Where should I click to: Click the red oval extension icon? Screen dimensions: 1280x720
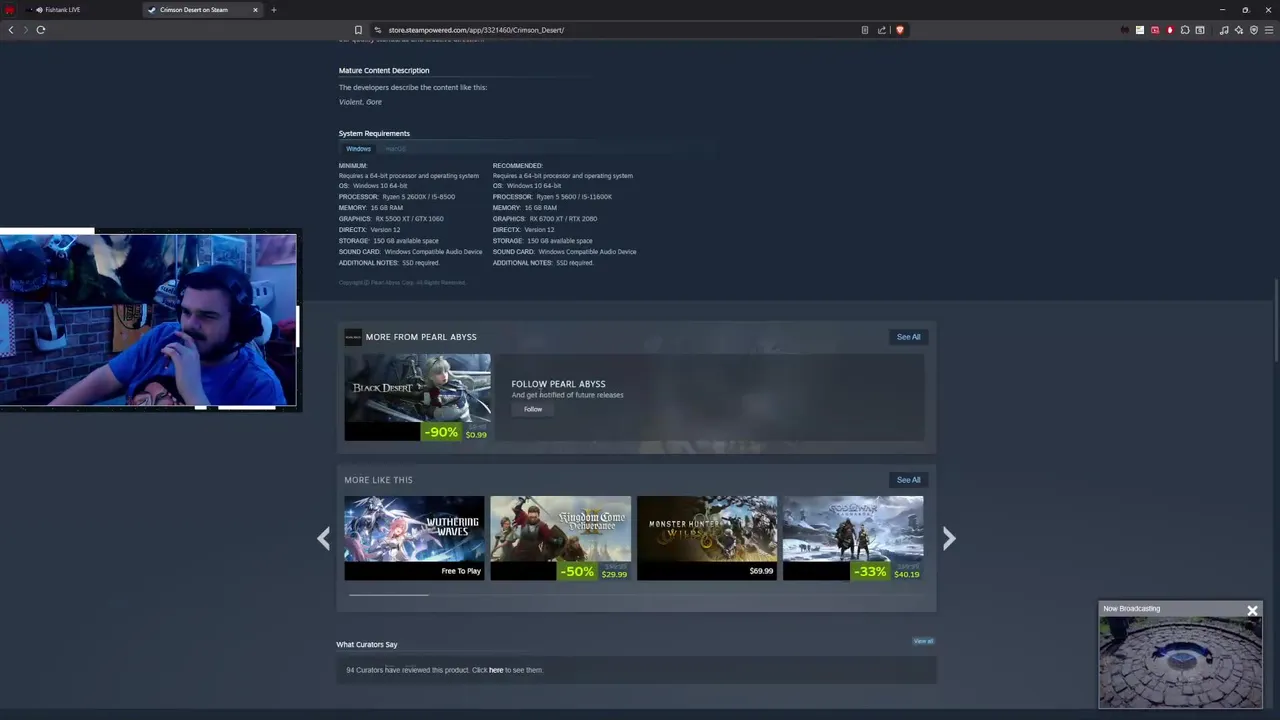click(1170, 30)
